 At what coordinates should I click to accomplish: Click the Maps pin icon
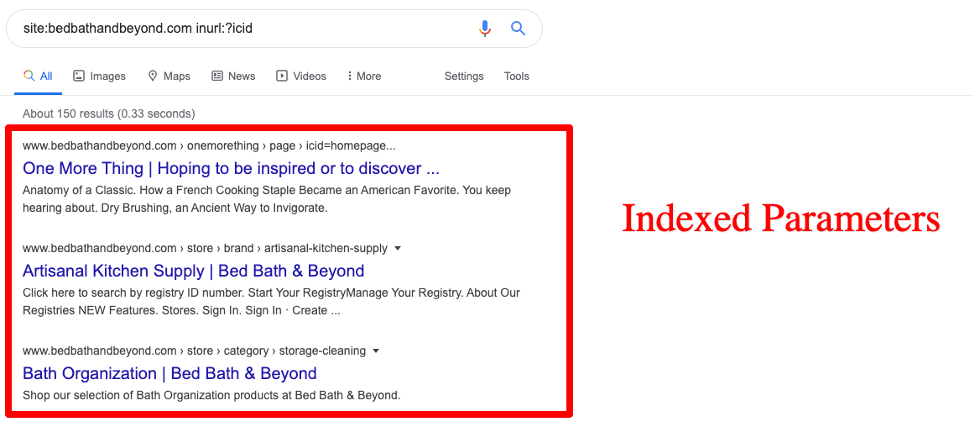click(152, 76)
